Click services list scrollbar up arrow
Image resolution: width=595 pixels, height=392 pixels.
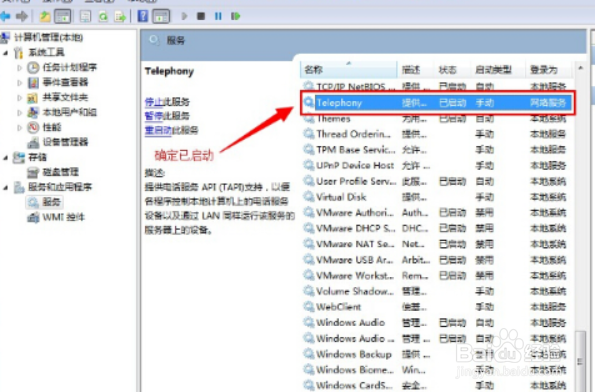(580, 68)
